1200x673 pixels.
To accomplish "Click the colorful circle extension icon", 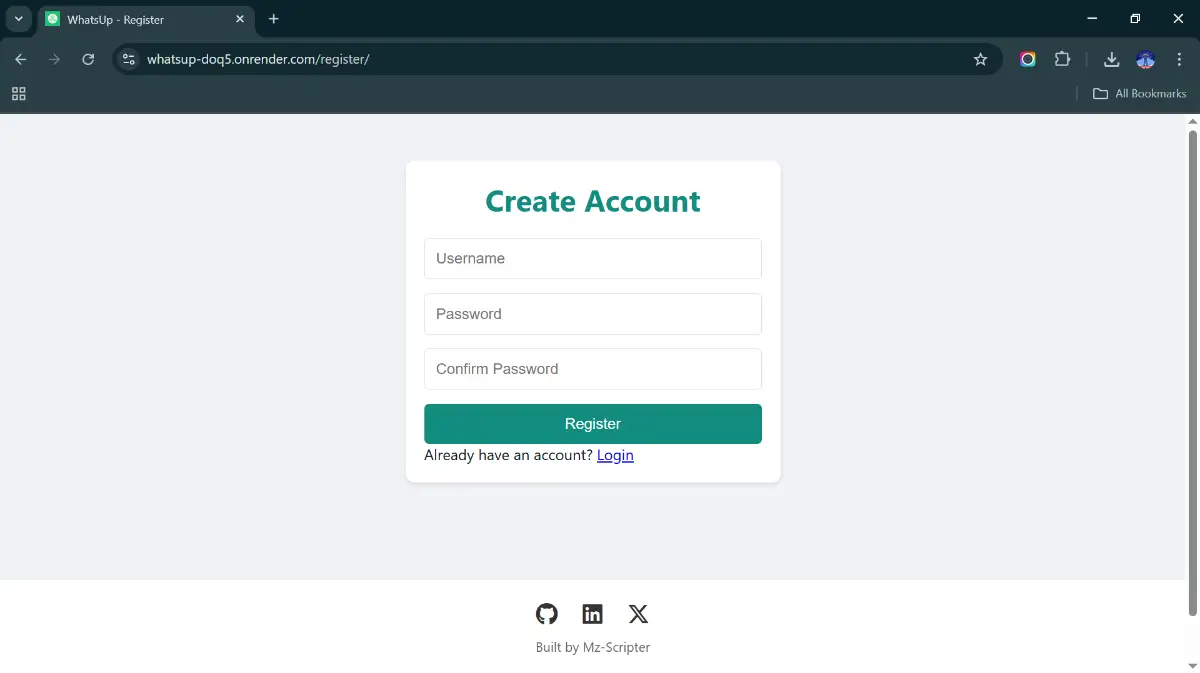I will pyautogui.click(x=1028, y=59).
